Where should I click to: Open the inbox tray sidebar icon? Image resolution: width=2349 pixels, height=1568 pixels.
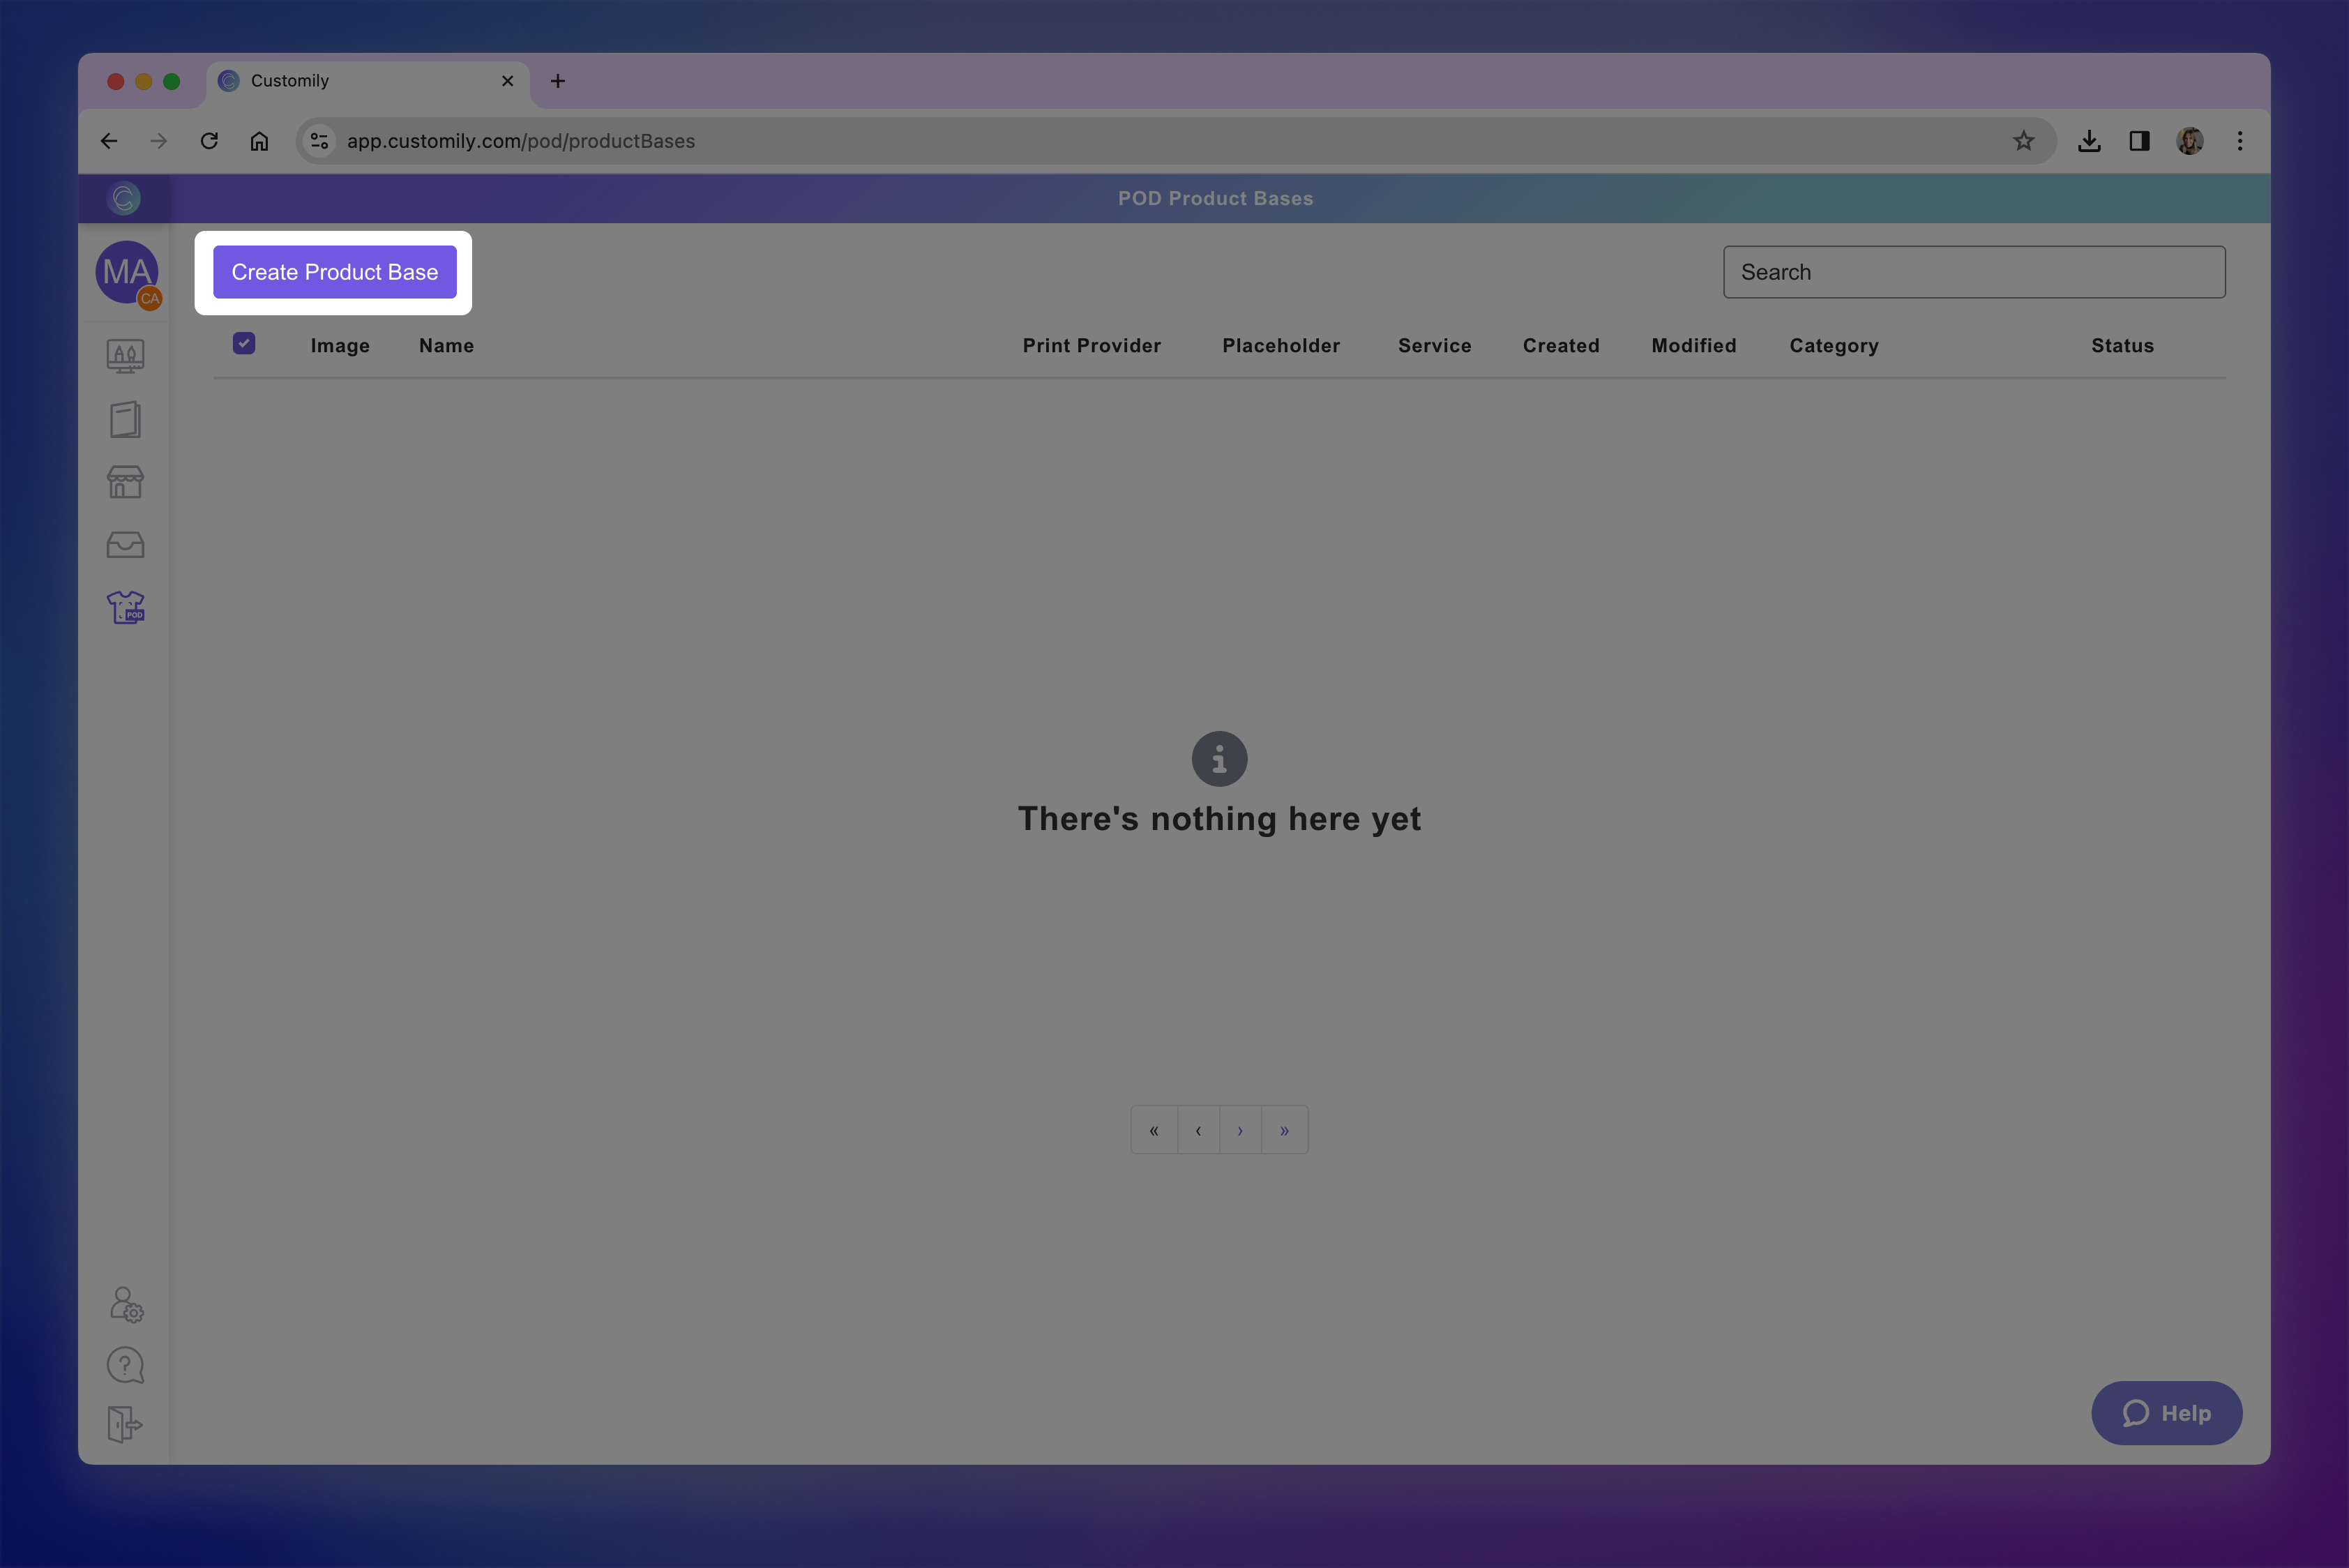pos(126,545)
